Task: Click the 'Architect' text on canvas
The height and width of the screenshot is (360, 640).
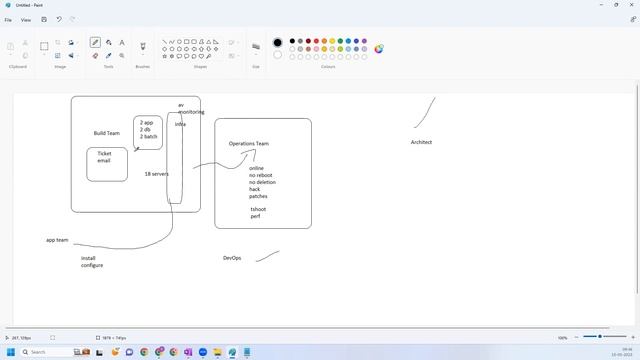Action: tap(421, 142)
